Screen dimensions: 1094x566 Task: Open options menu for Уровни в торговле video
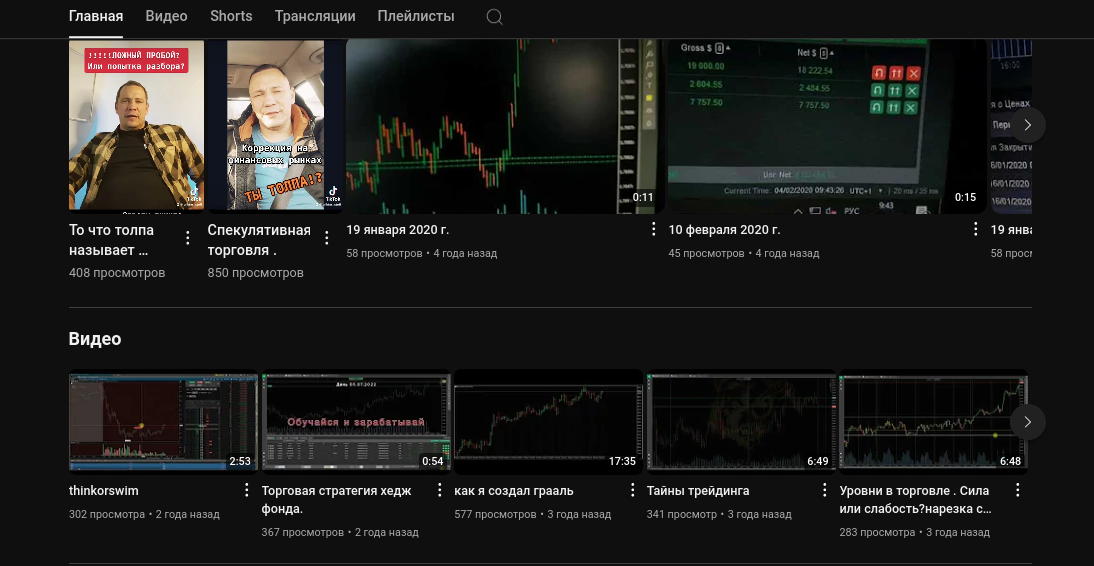click(1017, 490)
